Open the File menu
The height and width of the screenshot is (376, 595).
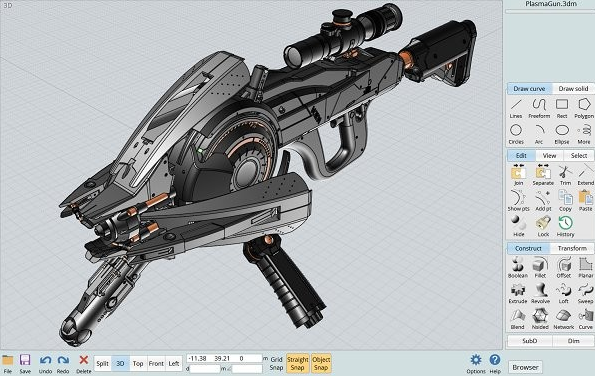click(8, 364)
